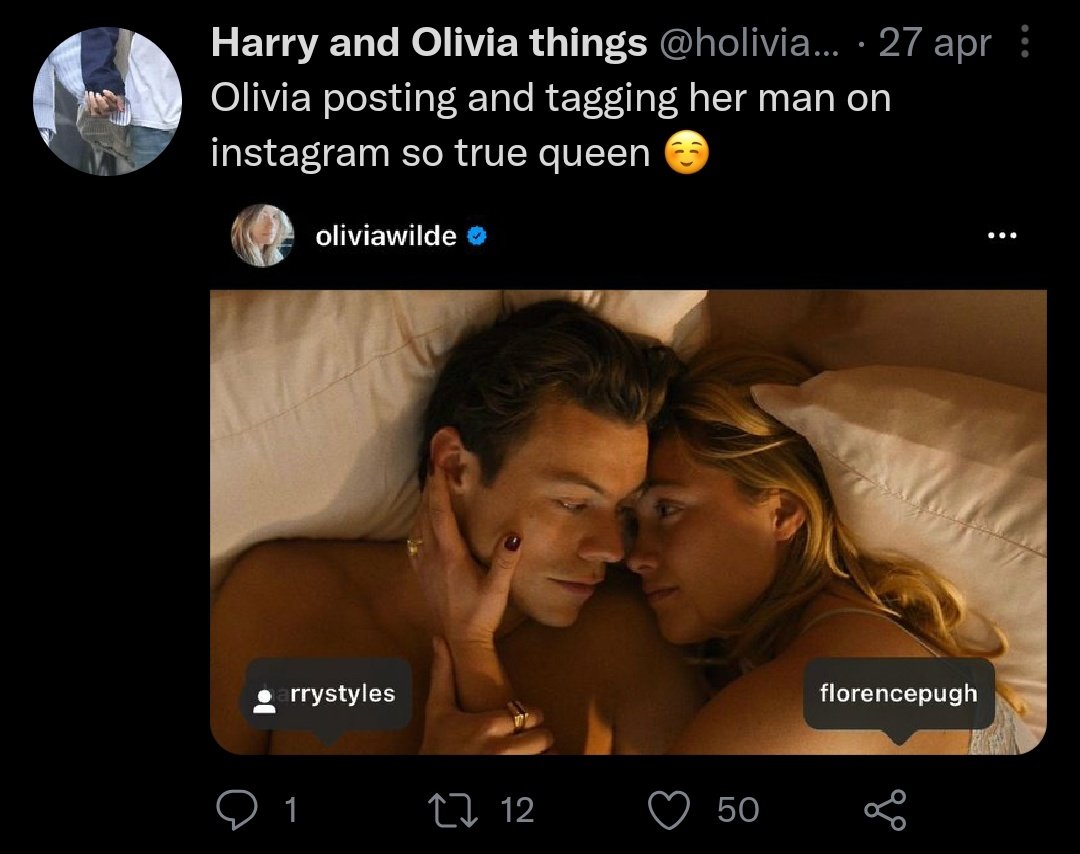
Task: Open the embedded bed photo
Action: (628, 522)
